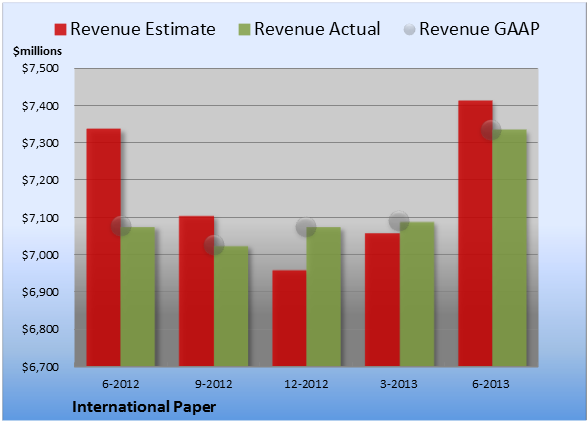Click the 3-2013 quarter label

(399, 384)
